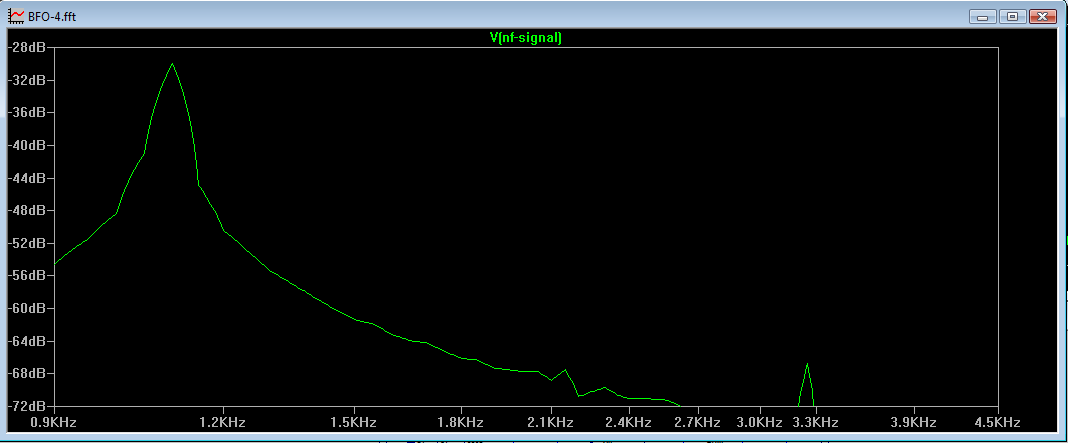Click the -60dB axis label
The image size is (1068, 443).
tap(26, 308)
